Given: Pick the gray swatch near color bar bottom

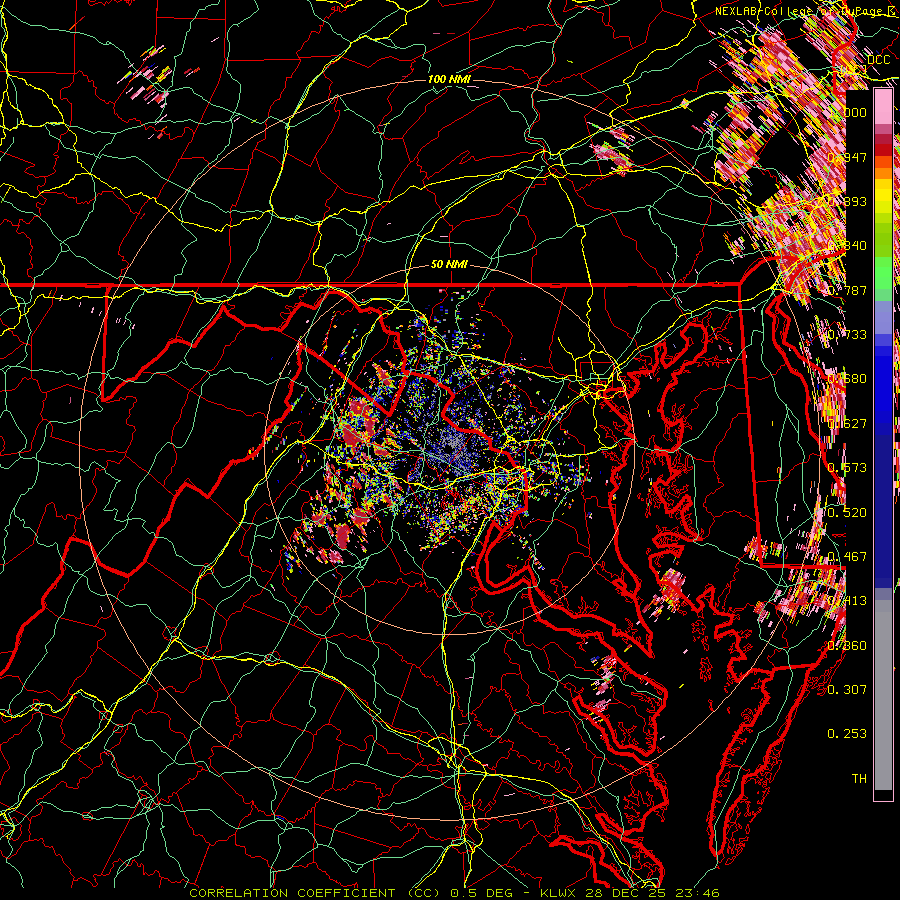Looking at the screenshot, I should [883, 700].
